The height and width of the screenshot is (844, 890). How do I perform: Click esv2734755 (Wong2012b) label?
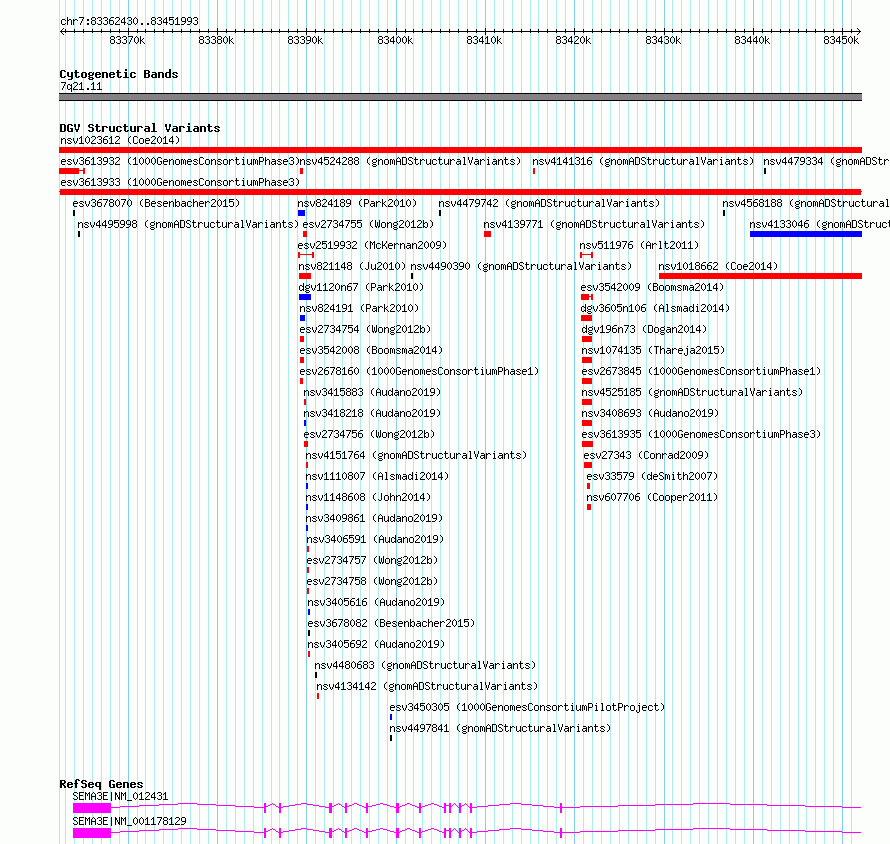point(368,224)
